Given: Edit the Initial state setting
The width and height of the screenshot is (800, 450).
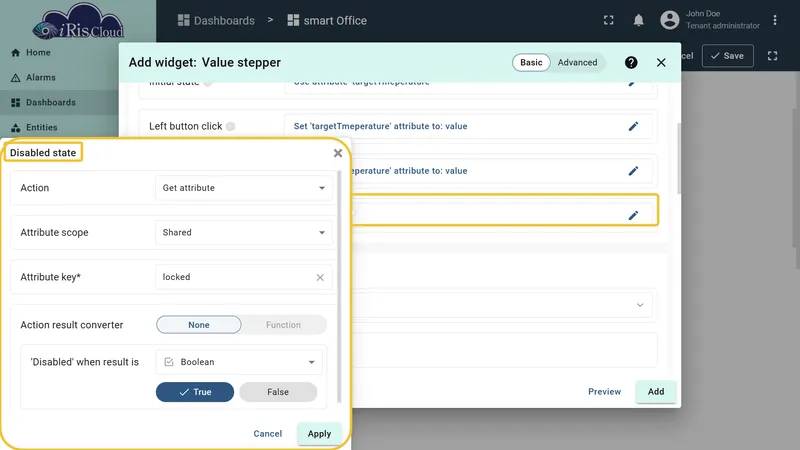Looking at the screenshot, I should pos(633,82).
